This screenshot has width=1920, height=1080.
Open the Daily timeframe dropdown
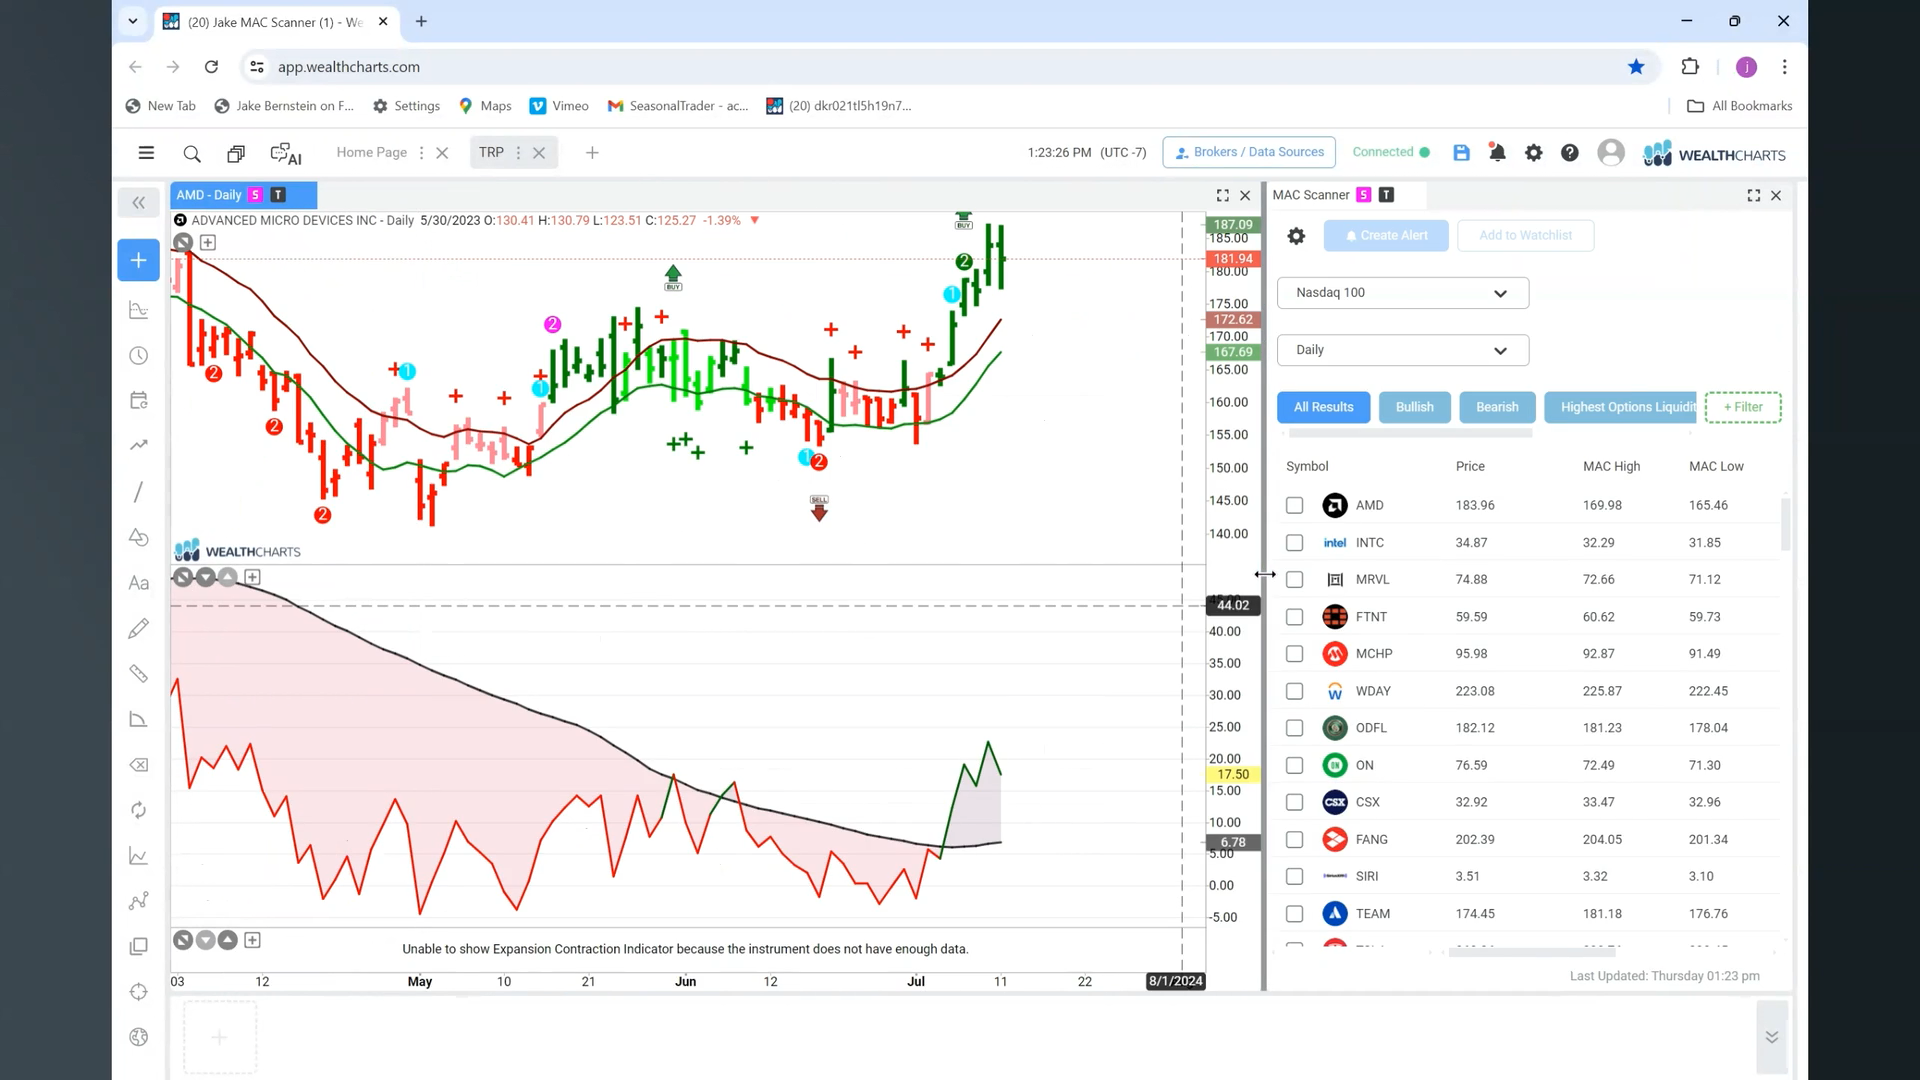[1402, 350]
